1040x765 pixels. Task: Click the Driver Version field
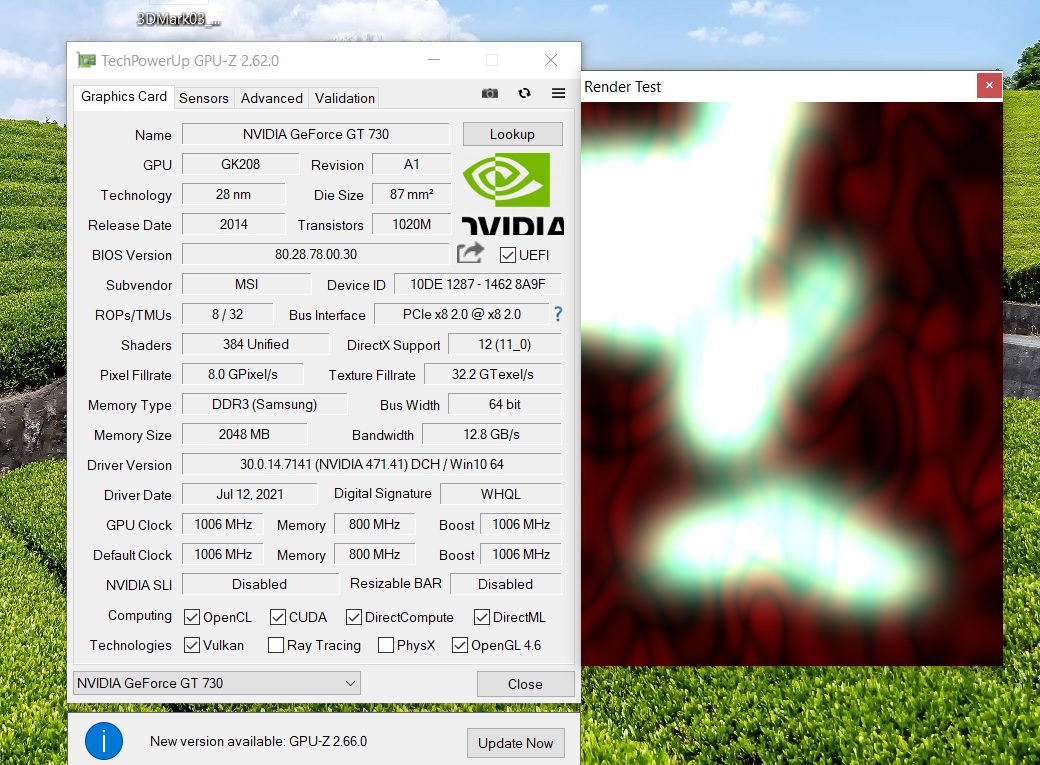coord(371,464)
